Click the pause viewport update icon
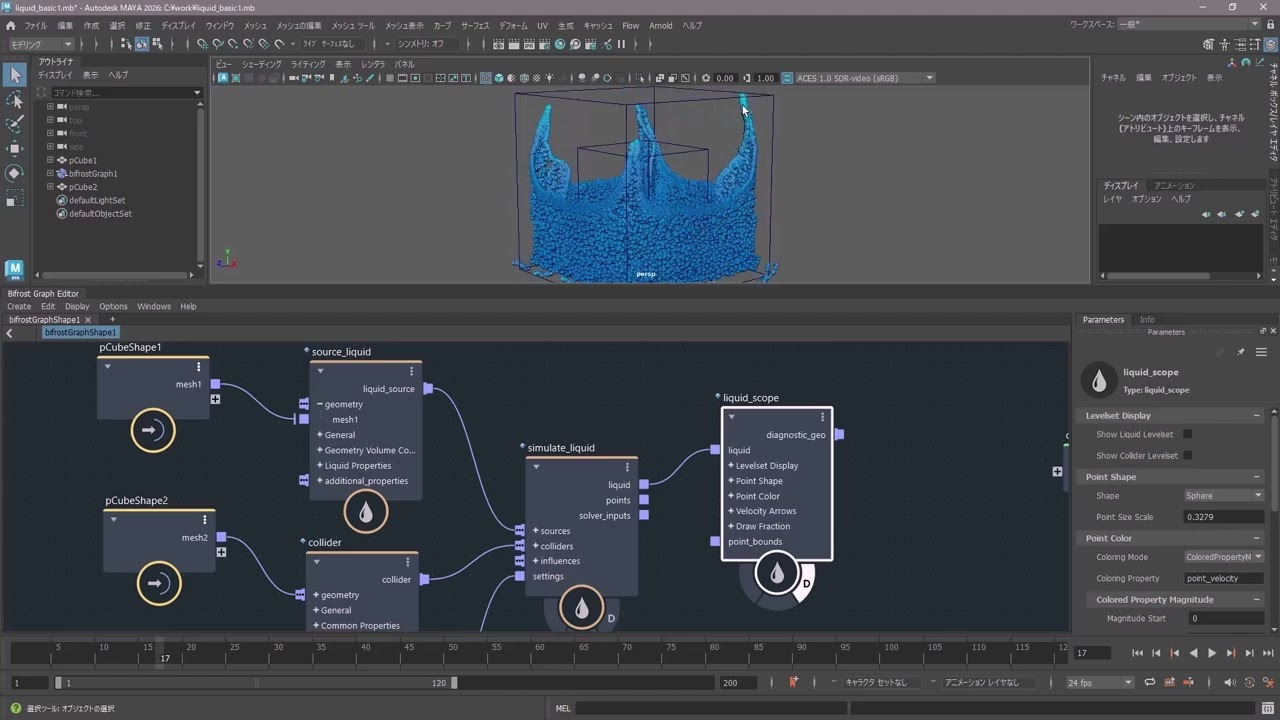 tap(621, 44)
